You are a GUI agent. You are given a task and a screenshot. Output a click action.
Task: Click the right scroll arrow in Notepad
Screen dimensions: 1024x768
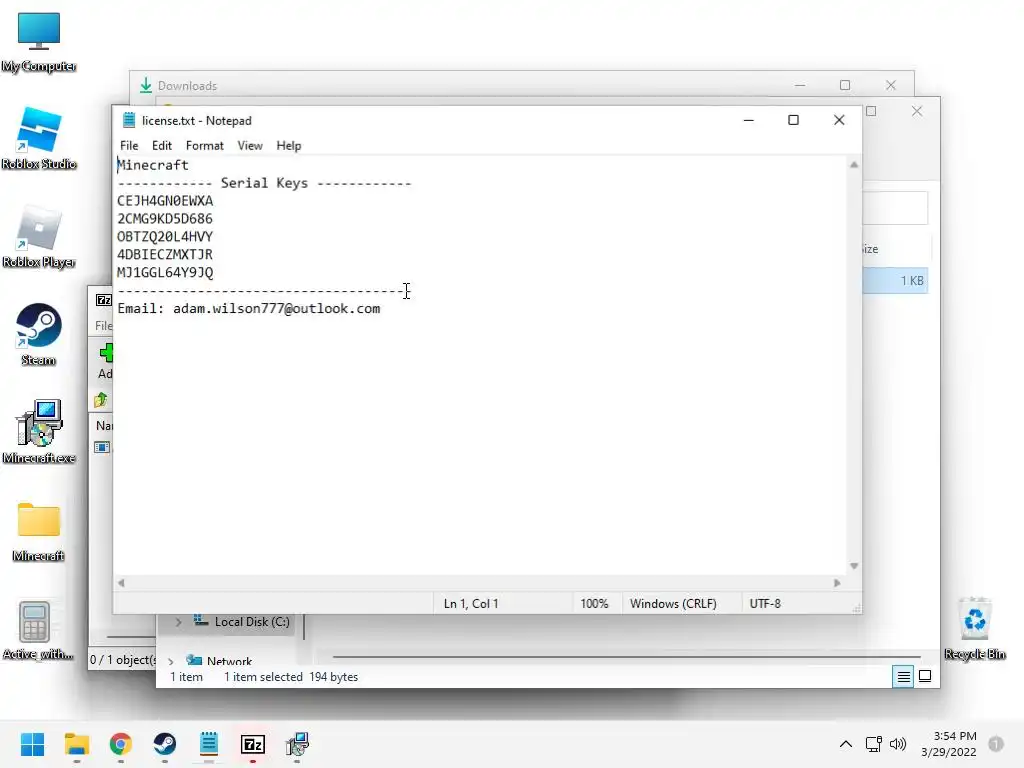837,583
